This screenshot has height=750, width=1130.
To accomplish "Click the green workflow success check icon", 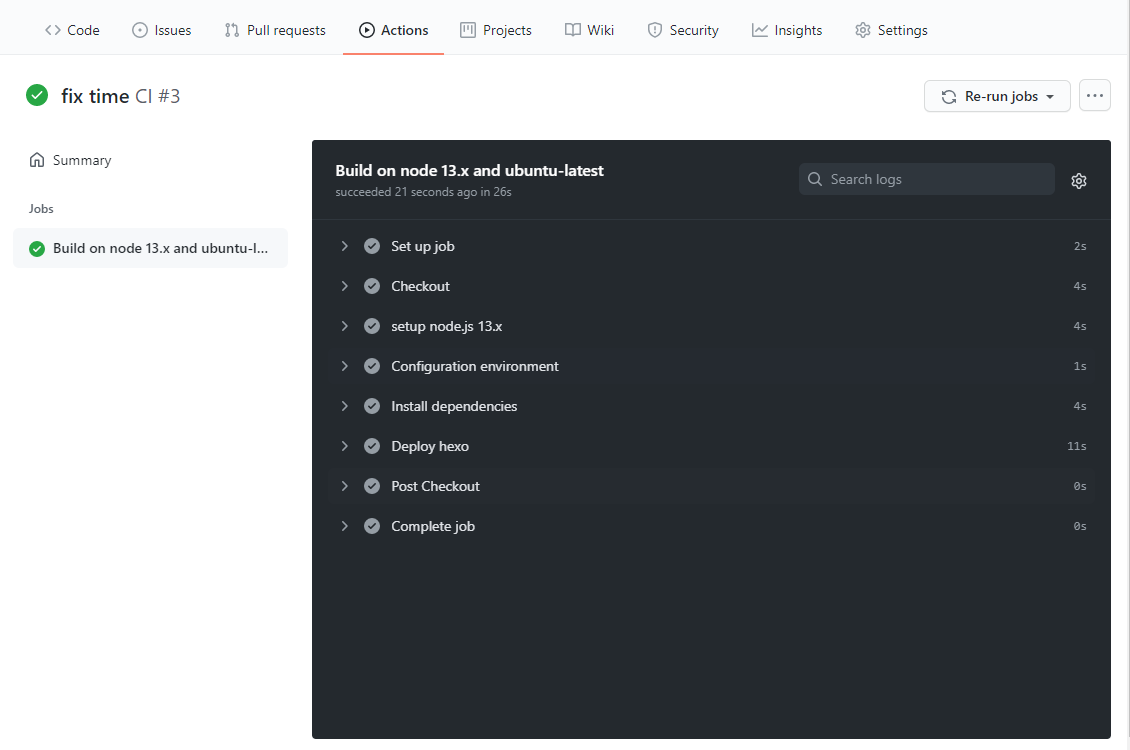I will coord(37,96).
